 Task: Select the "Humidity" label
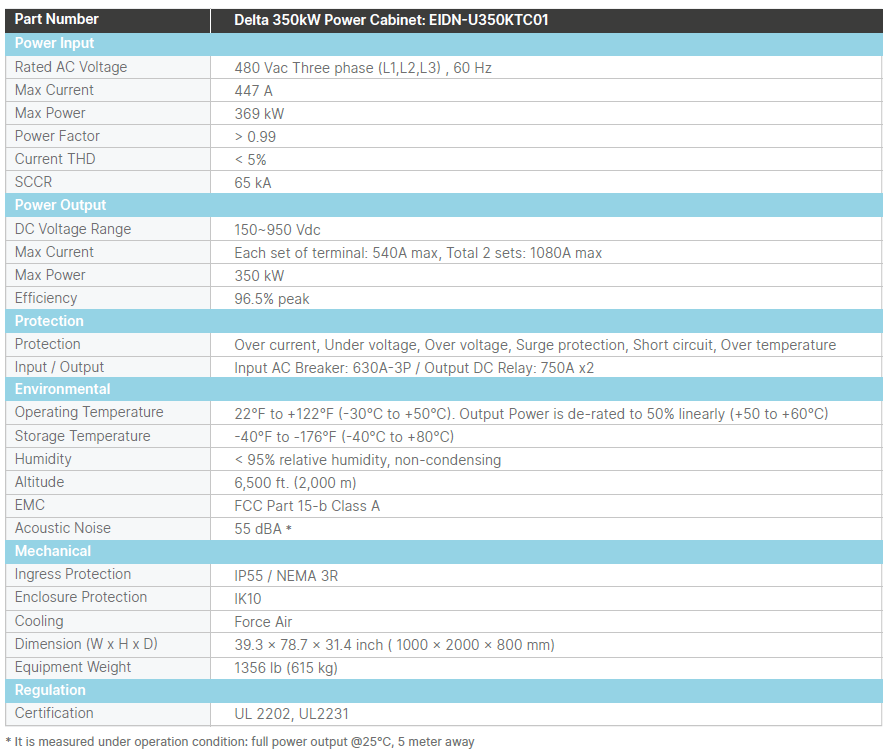coord(43,459)
